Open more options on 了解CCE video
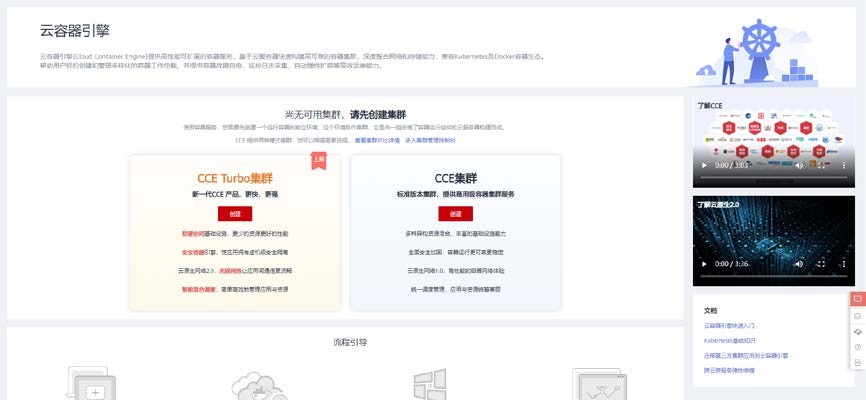 pyautogui.click(x=843, y=165)
